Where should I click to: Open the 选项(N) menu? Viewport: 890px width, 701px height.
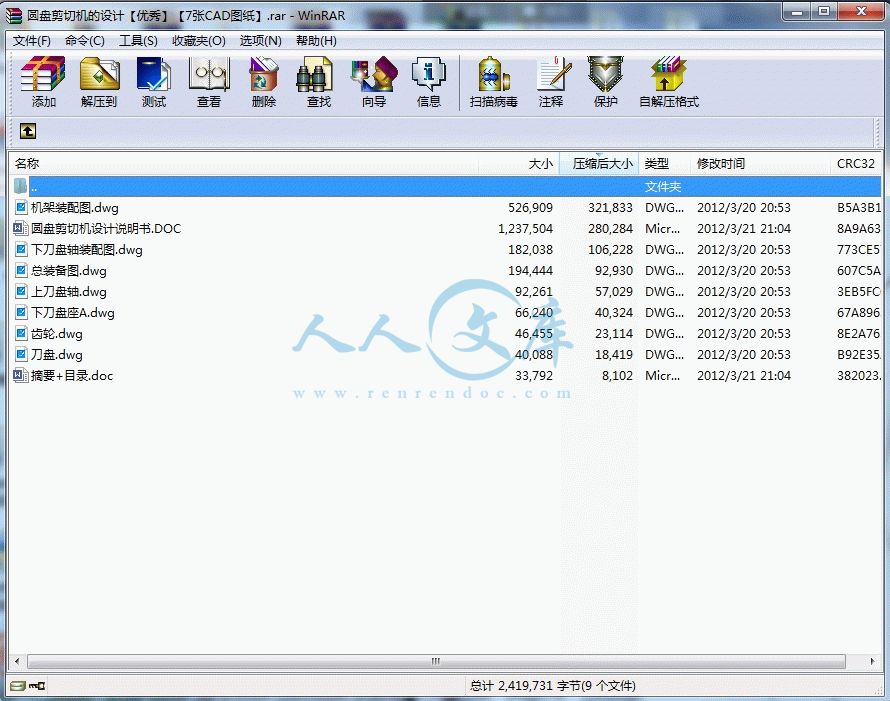(x=261, y=41)
